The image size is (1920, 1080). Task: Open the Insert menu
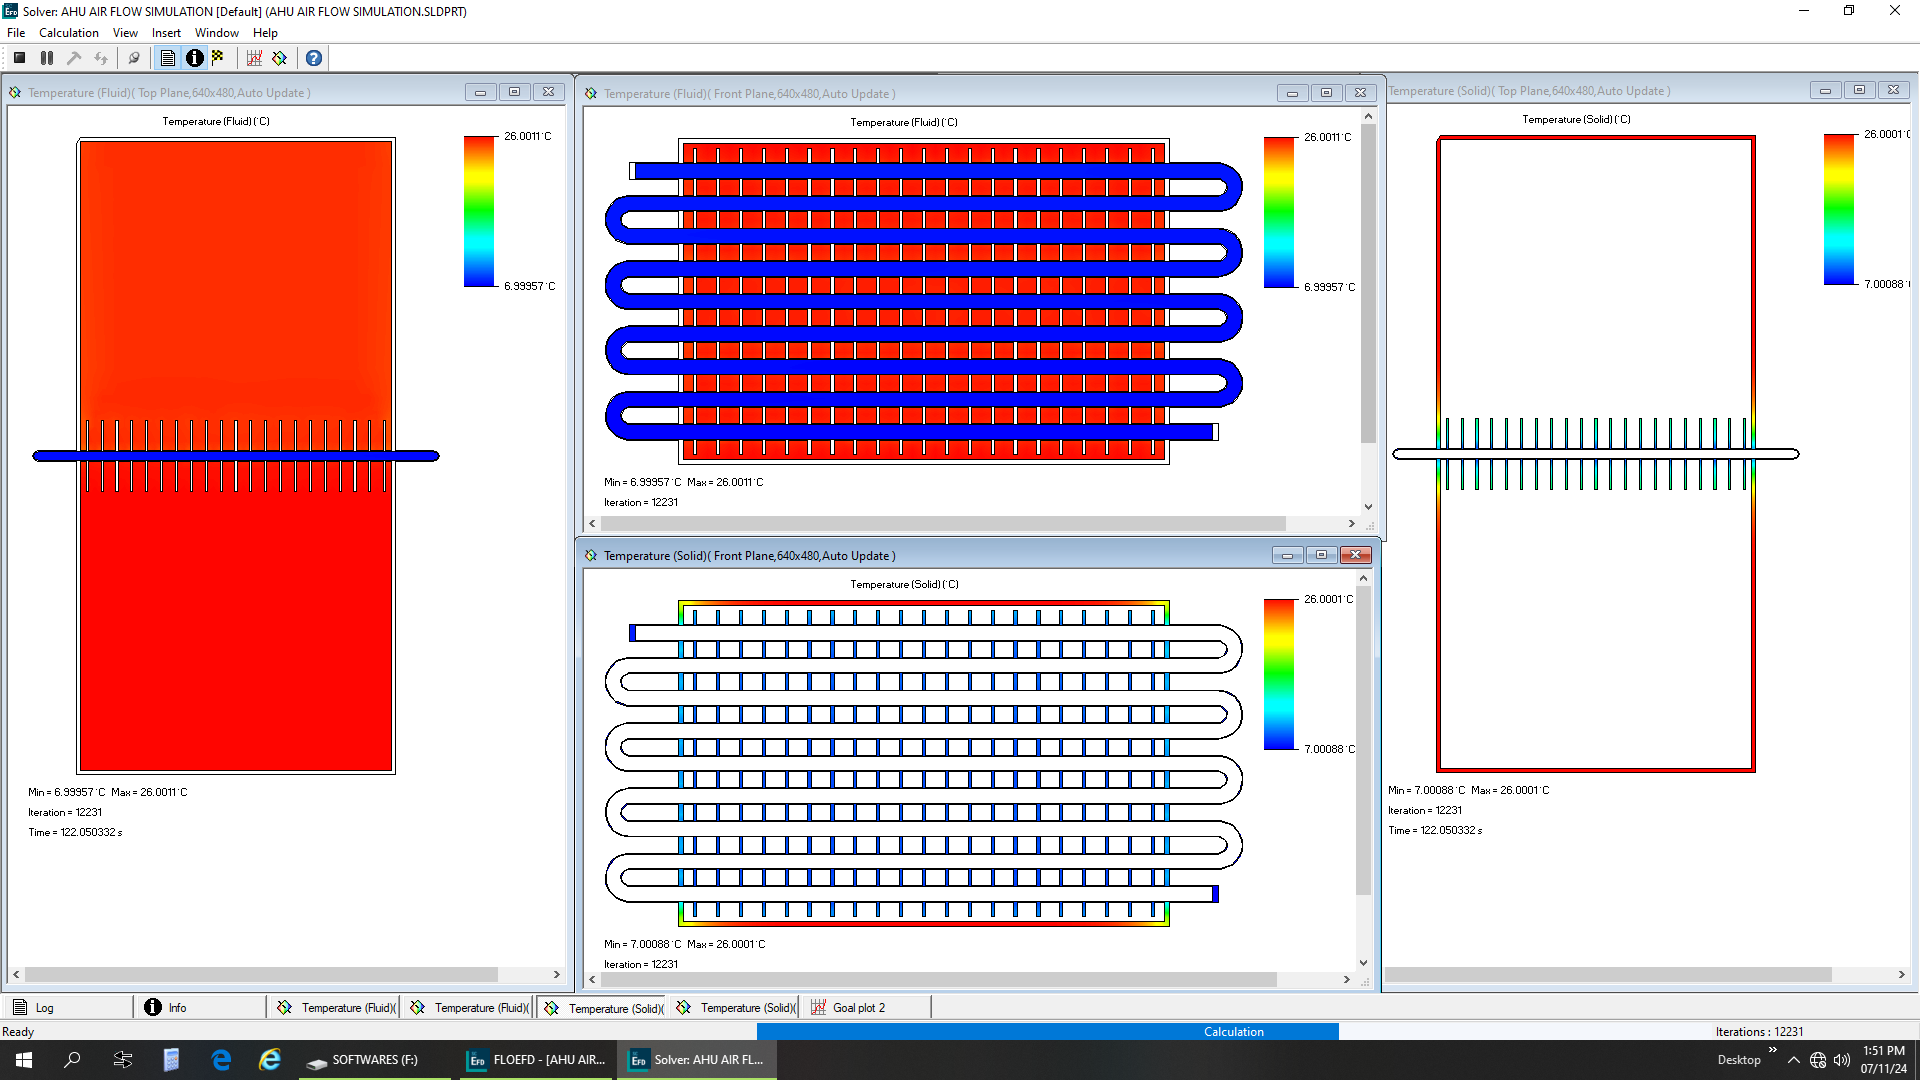pos(166,33)
